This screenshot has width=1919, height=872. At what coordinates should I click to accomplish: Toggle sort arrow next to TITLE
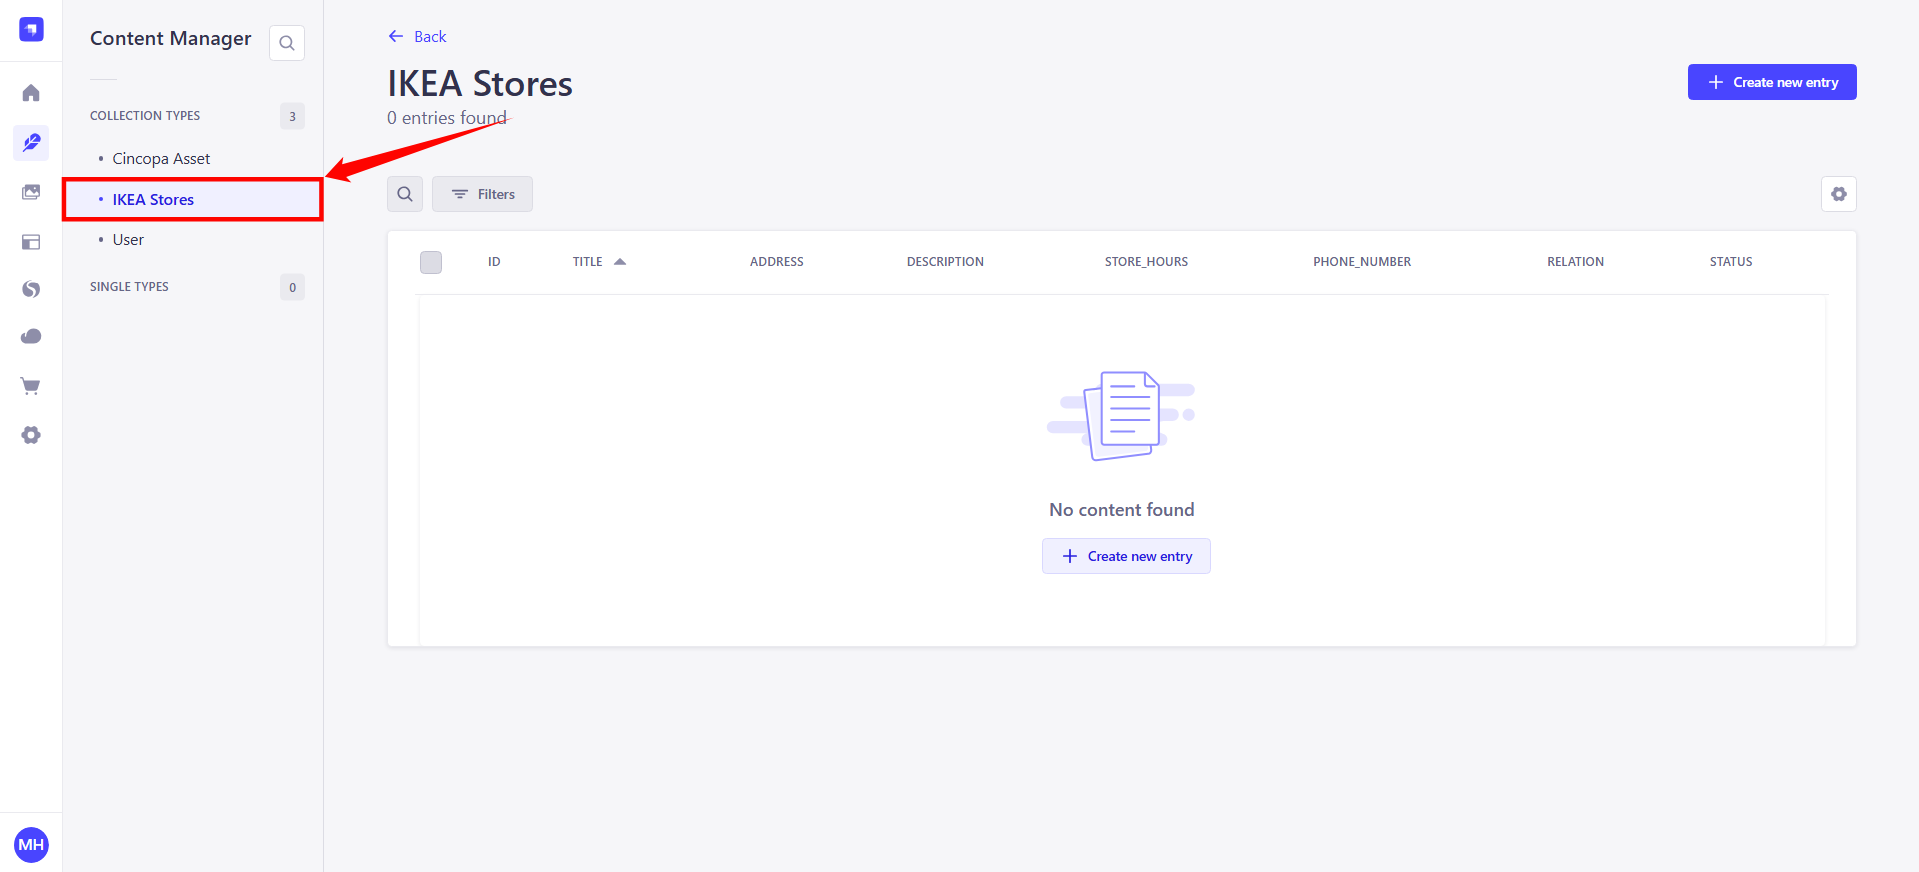[620, 262]
